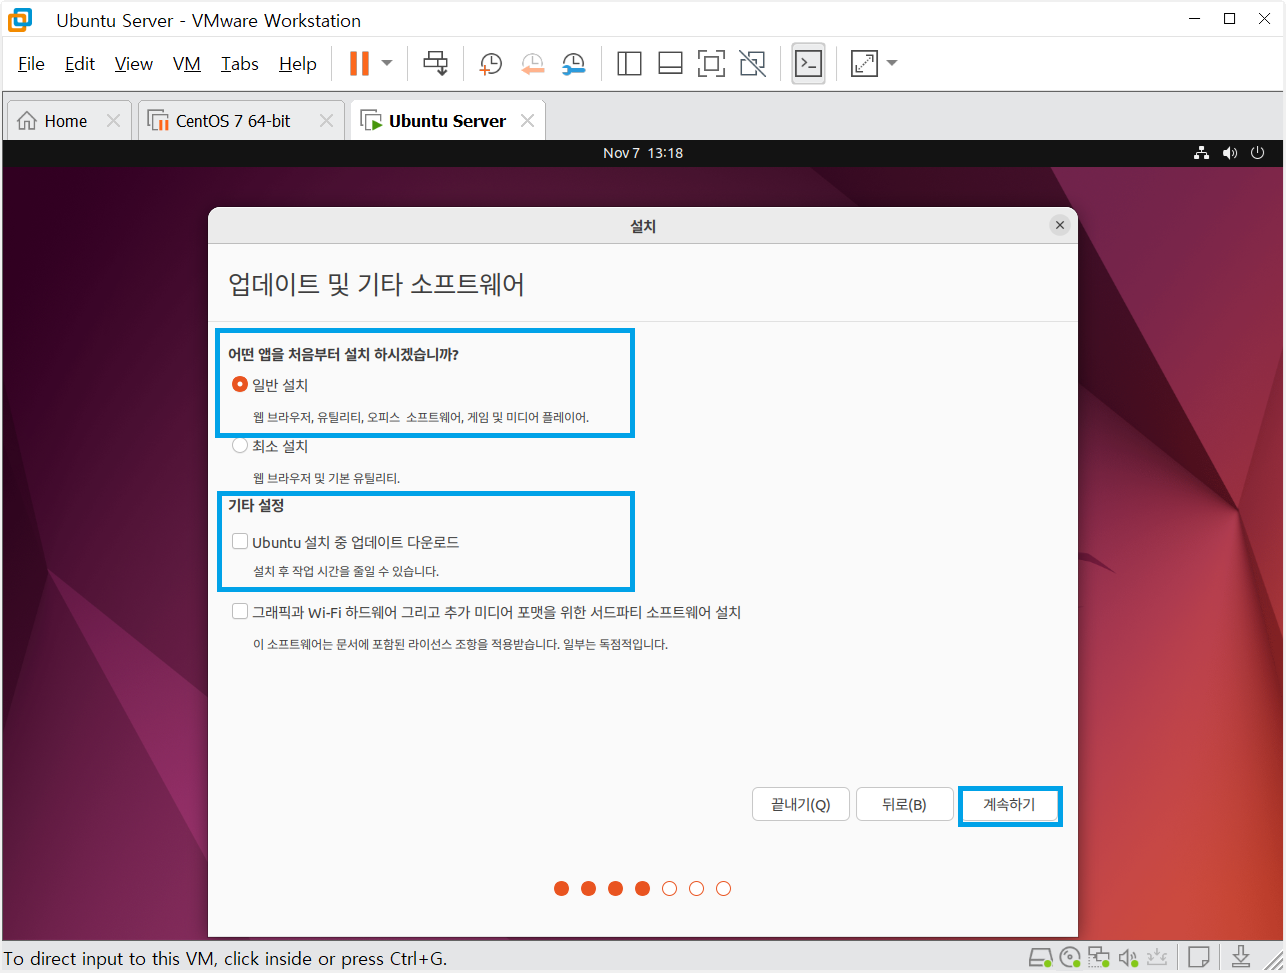Click the stretch guest display icon
Screen dimensions: 1286x973
864,64
